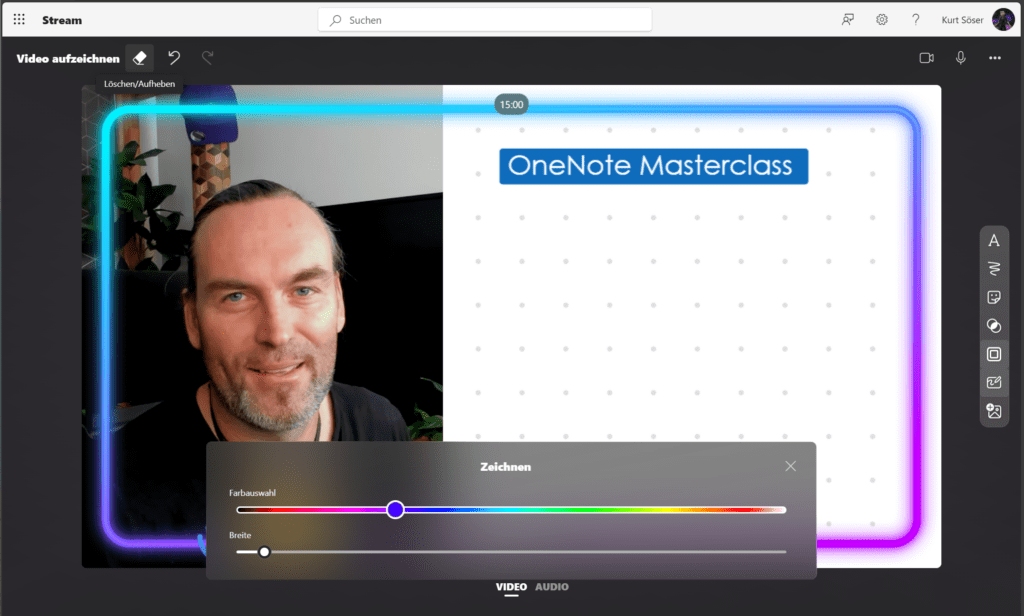This screenshot has width=1024, height=616.
Task: Open the frame tool
Action: pos(994,354)
